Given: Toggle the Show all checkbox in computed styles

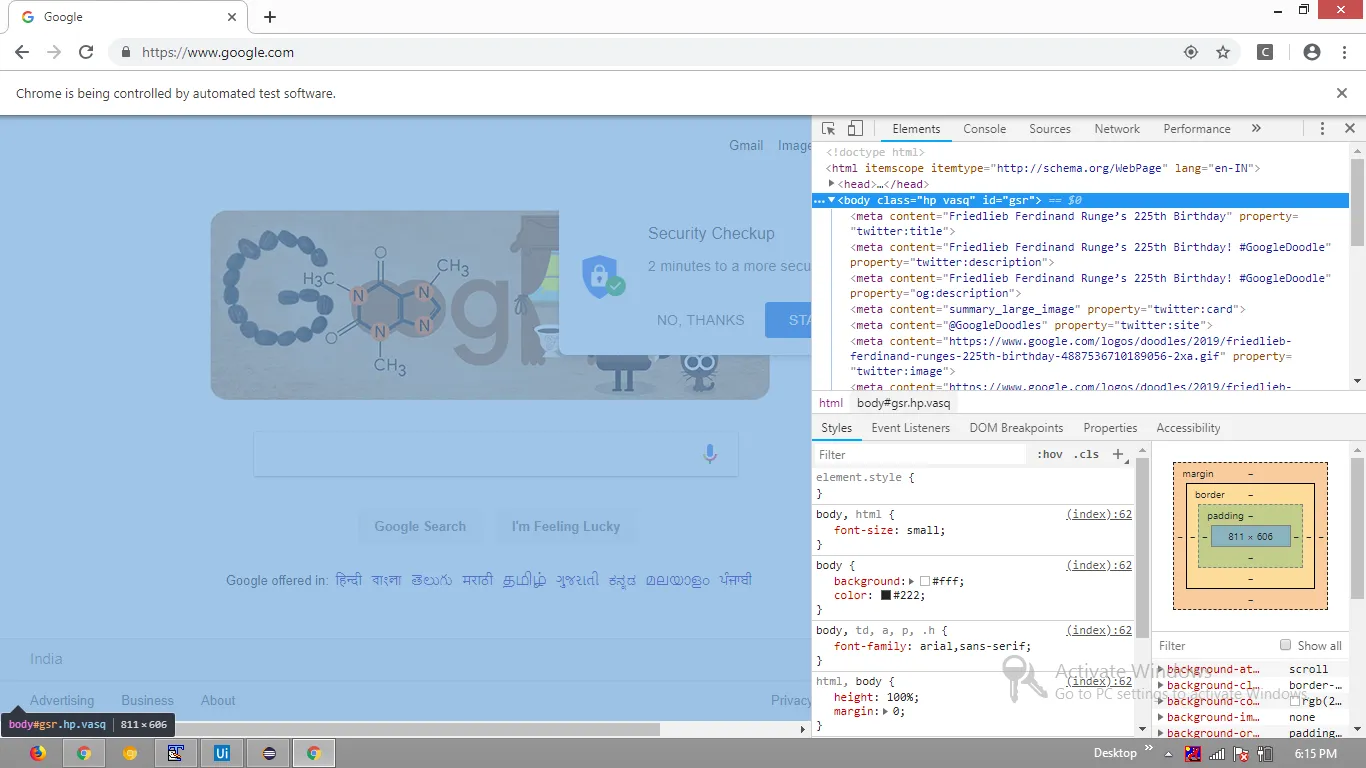Looking at the screenshot, I should [x=1286, y=645].
